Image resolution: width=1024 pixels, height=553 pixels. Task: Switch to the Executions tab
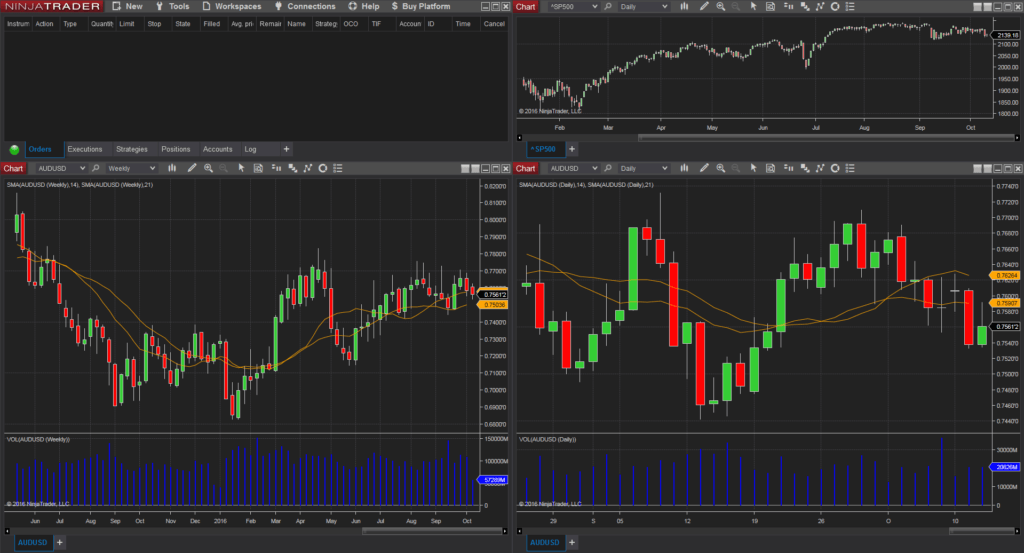pos(85,150)
